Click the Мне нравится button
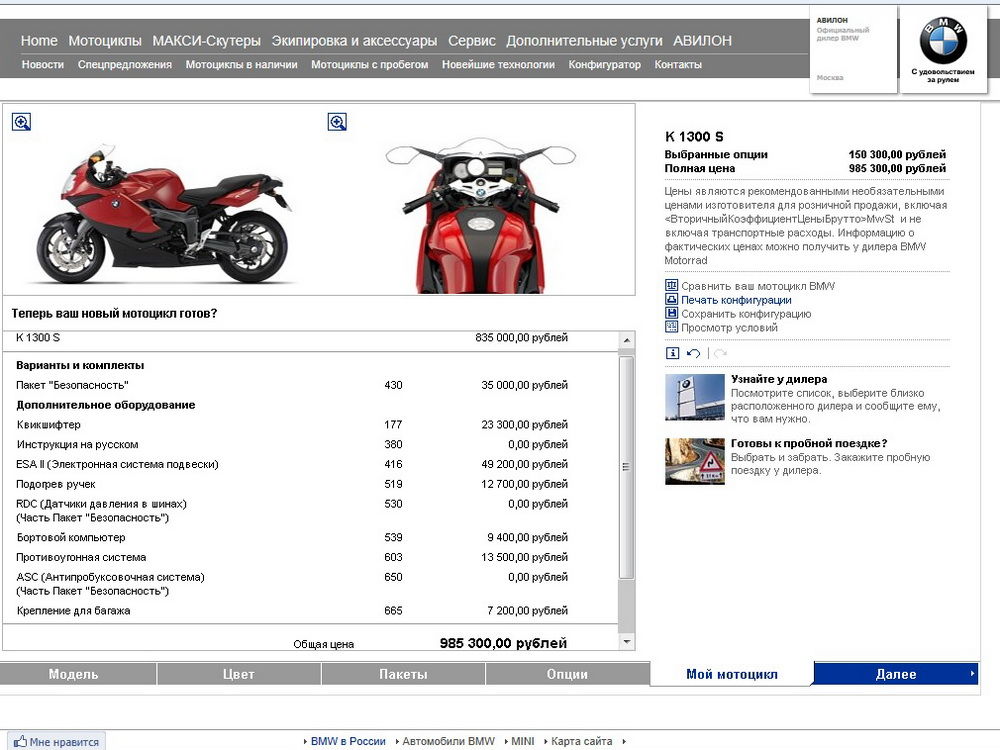 pos(56,742)
